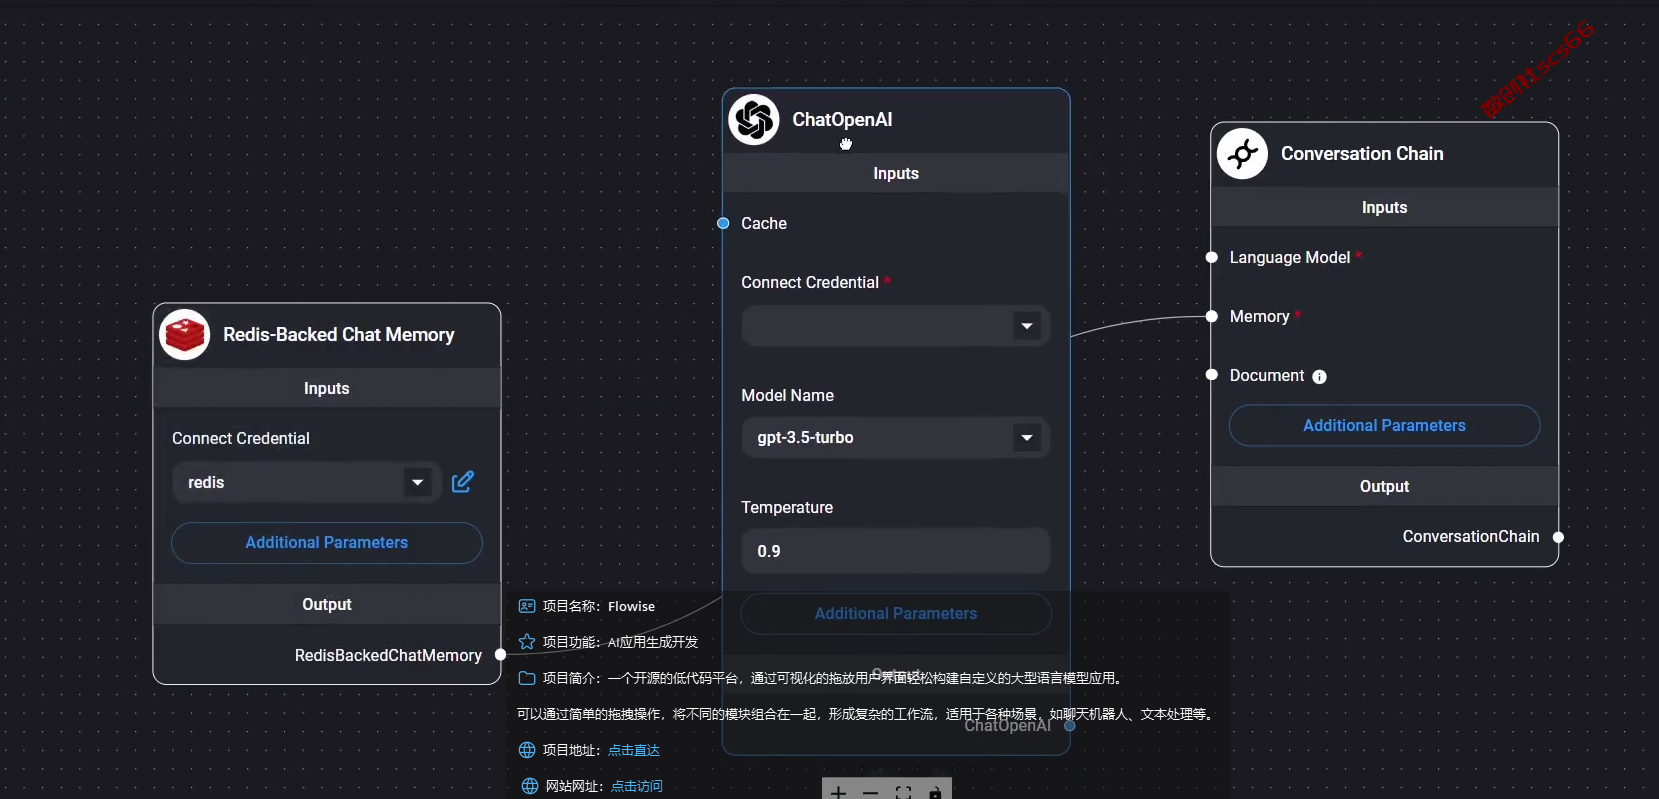1659x799 pixels.
Task: Click the globe icon beside 网站网址
Action: [x=530, y=786]
